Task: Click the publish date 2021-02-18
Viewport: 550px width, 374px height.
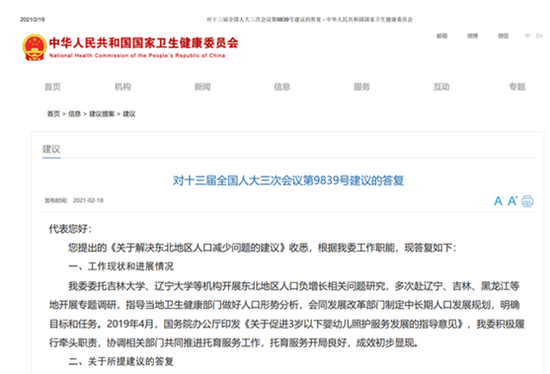Action: click(88, 200)
